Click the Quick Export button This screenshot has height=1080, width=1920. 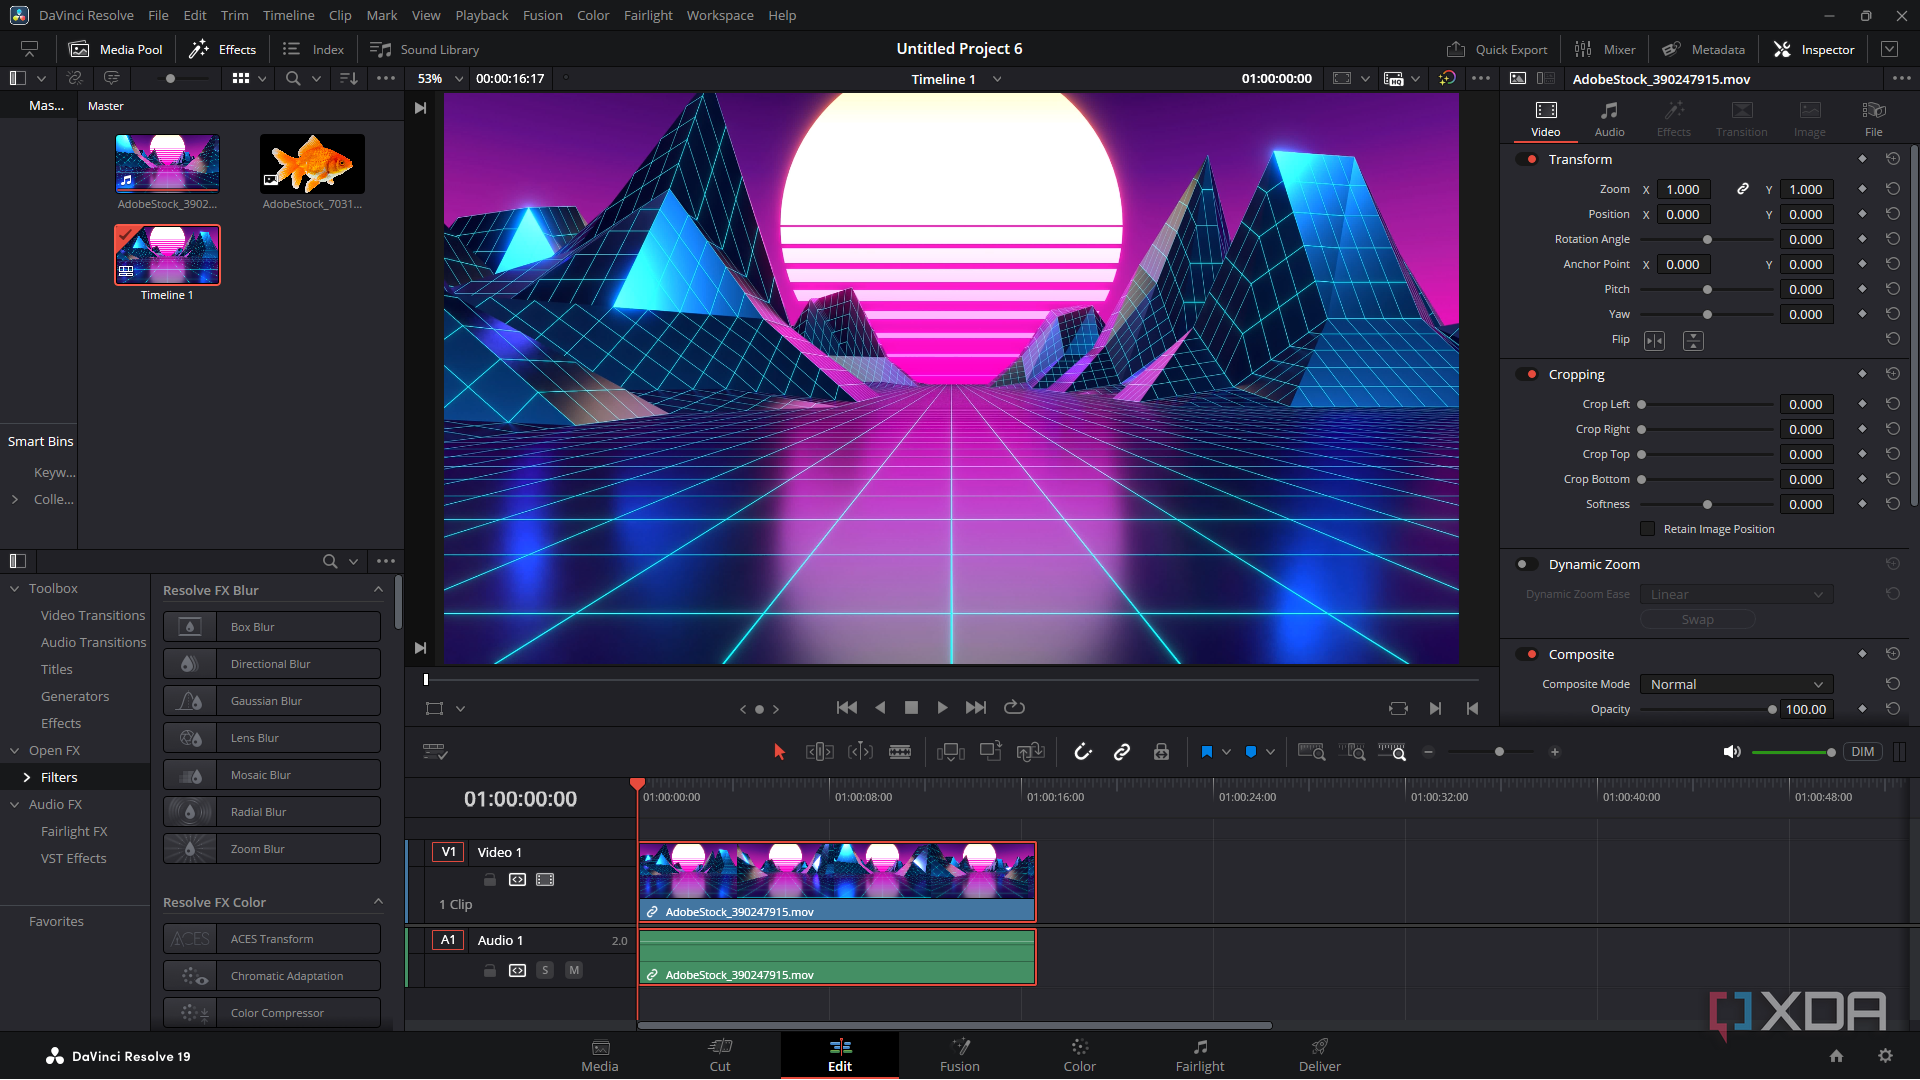(1497, 49)
